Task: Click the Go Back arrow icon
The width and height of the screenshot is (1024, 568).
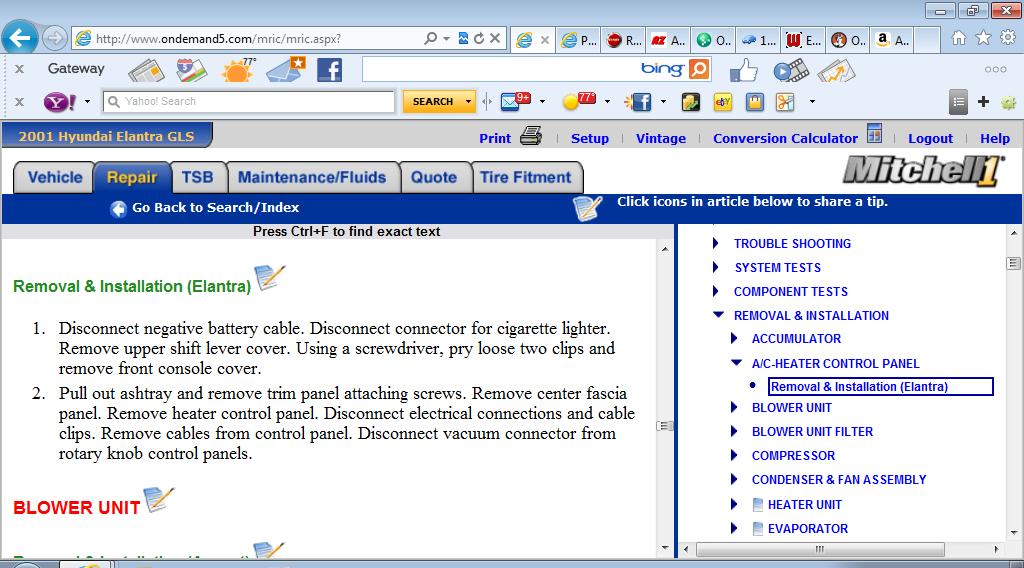Action: pyautogui.click(x=118, y=208)
